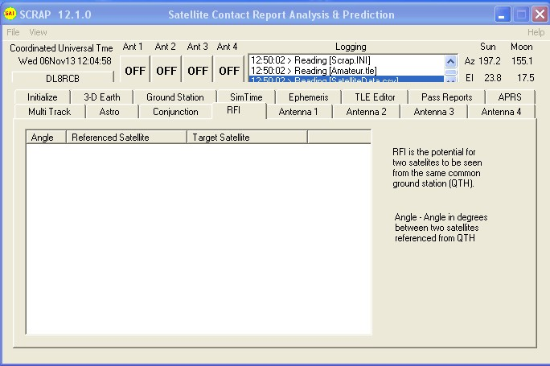Select the Multi Track tab
Viewport: 550px width, 366px height.
point(49,112)
